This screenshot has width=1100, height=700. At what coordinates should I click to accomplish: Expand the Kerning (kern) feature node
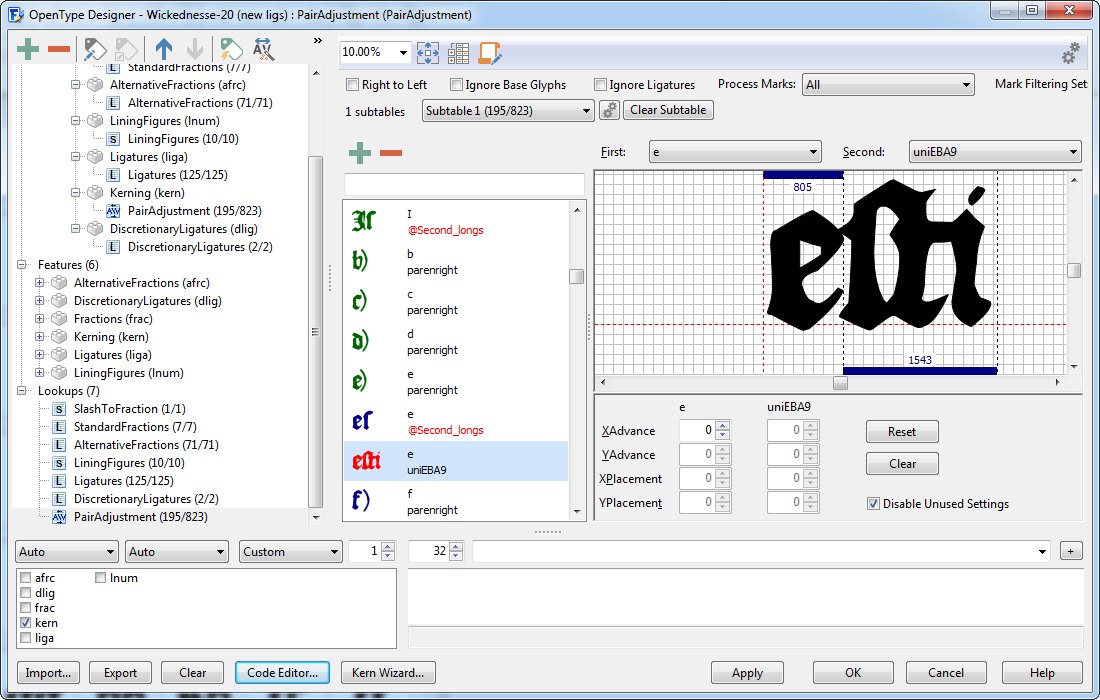coord(40,337)
